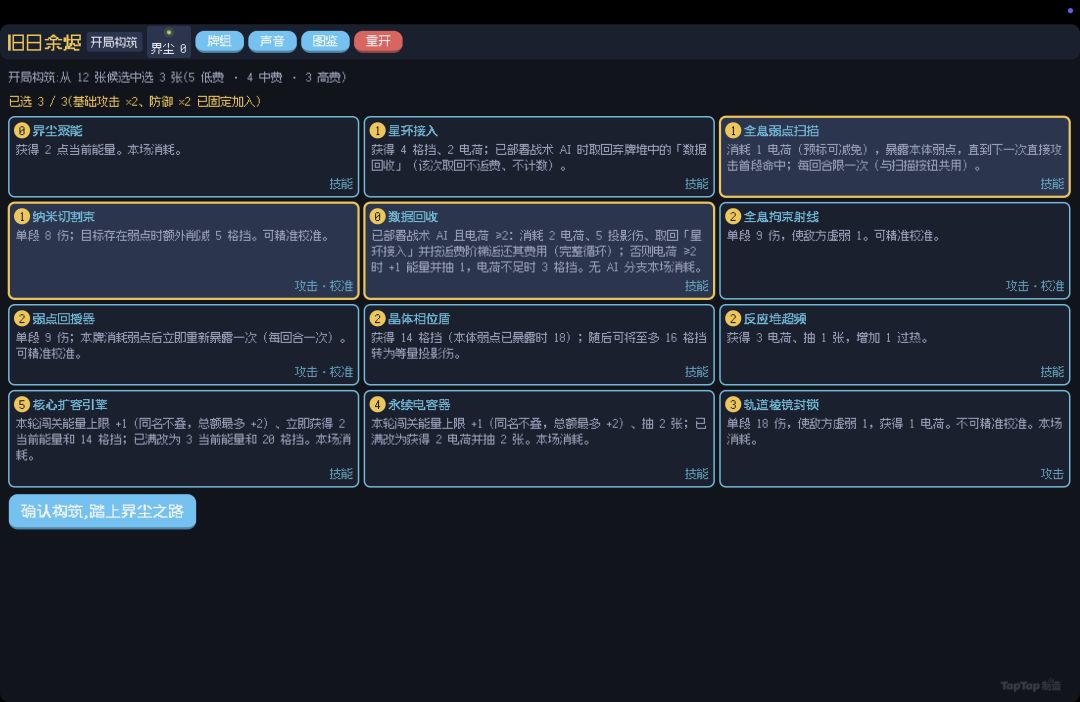Click the 开局构筑 phase tag in the header
The width and height of the screenshot is (1080, 702).
click(114, 42)
